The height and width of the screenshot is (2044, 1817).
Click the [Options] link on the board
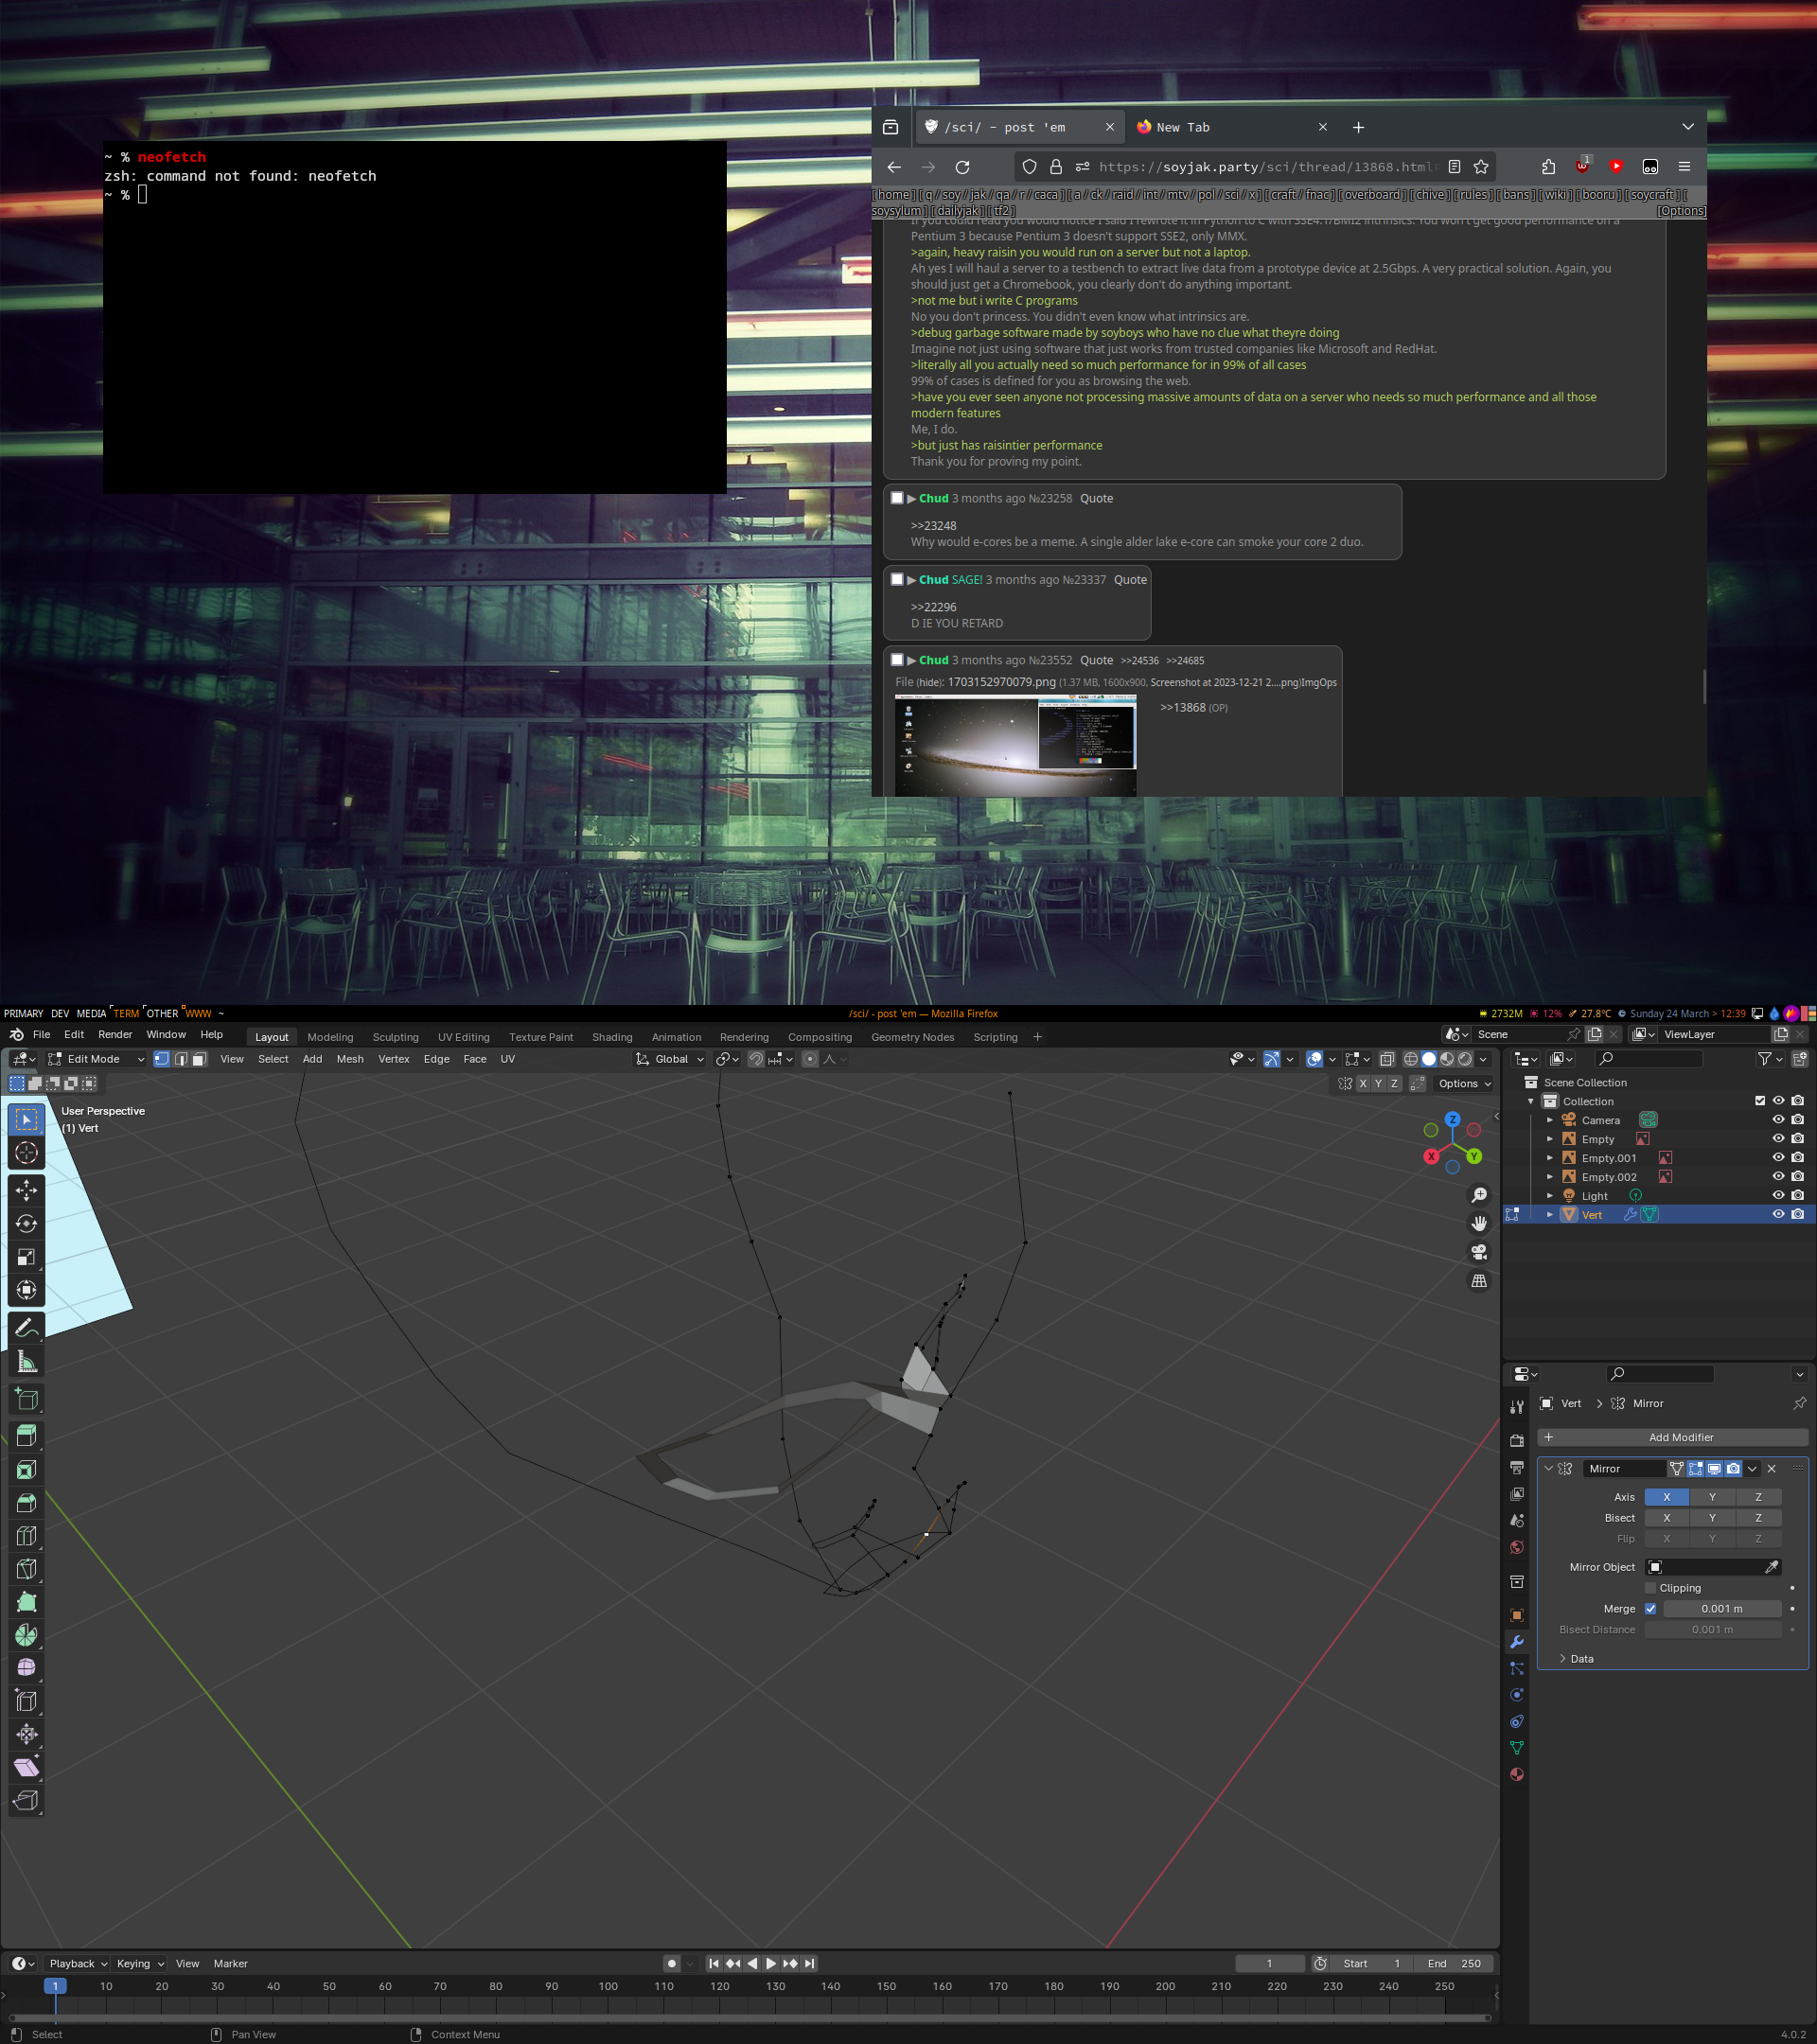tap(1681, 211)
